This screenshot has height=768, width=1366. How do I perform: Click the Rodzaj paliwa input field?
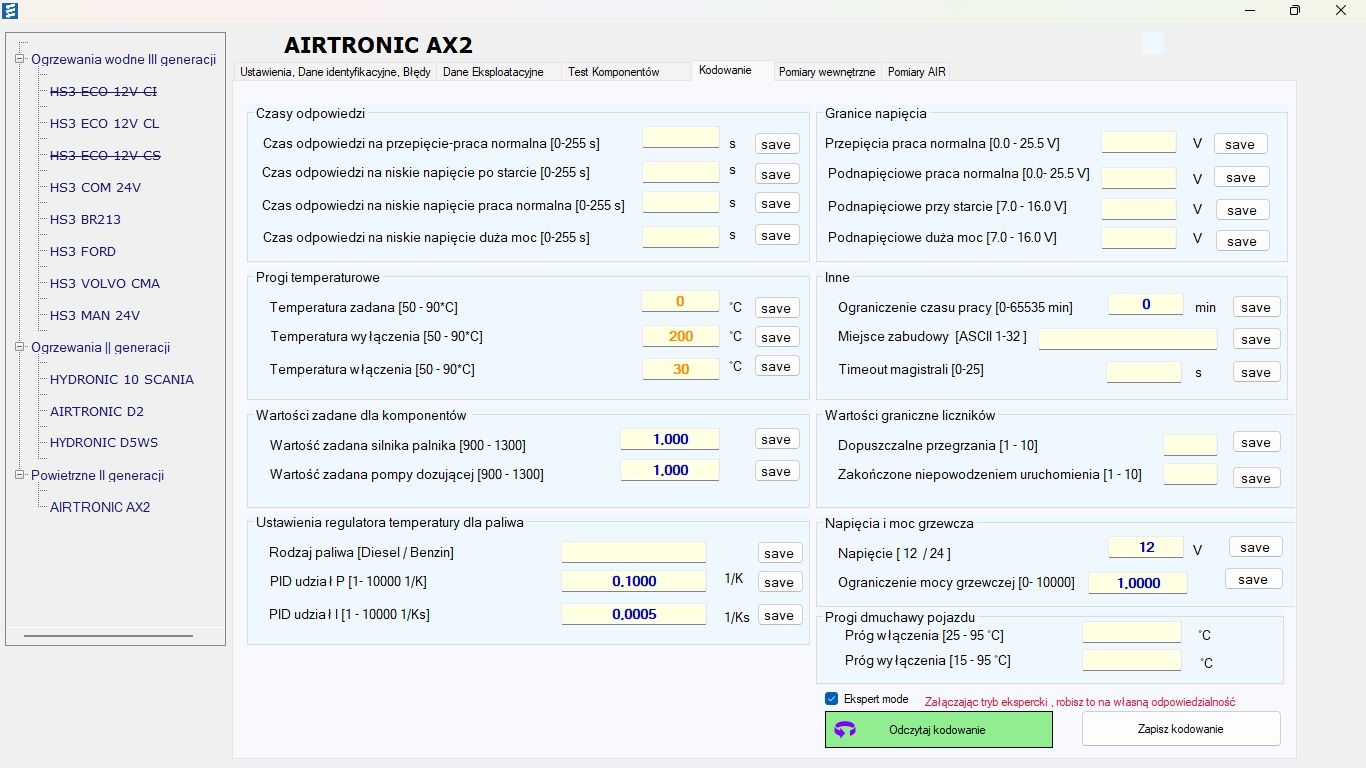click(634, 552)
